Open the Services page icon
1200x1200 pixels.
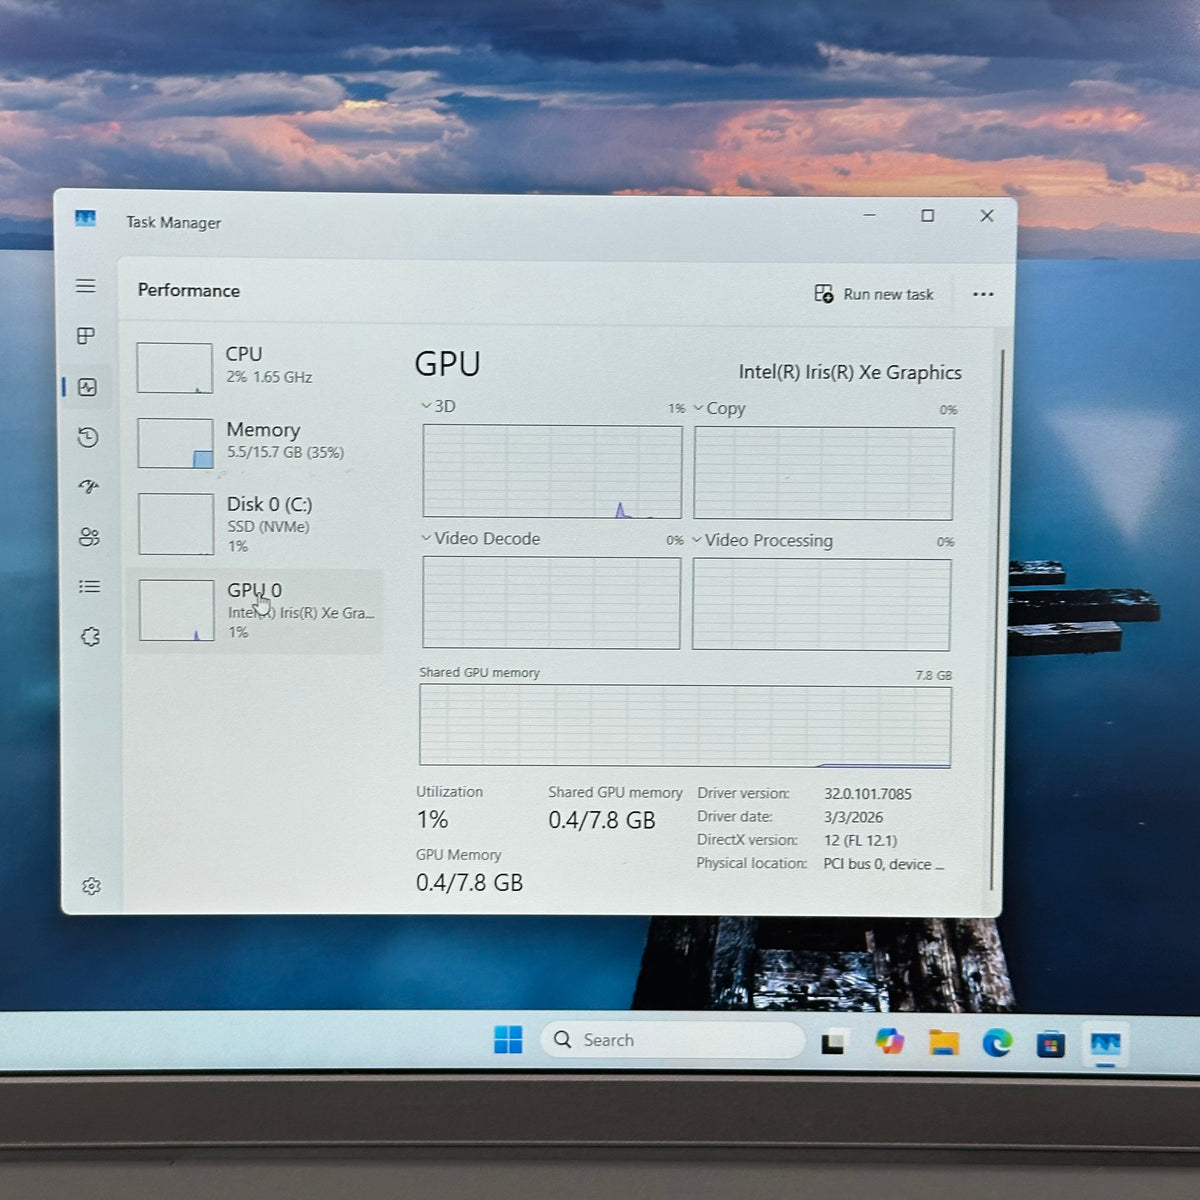(x=91, y=636)
